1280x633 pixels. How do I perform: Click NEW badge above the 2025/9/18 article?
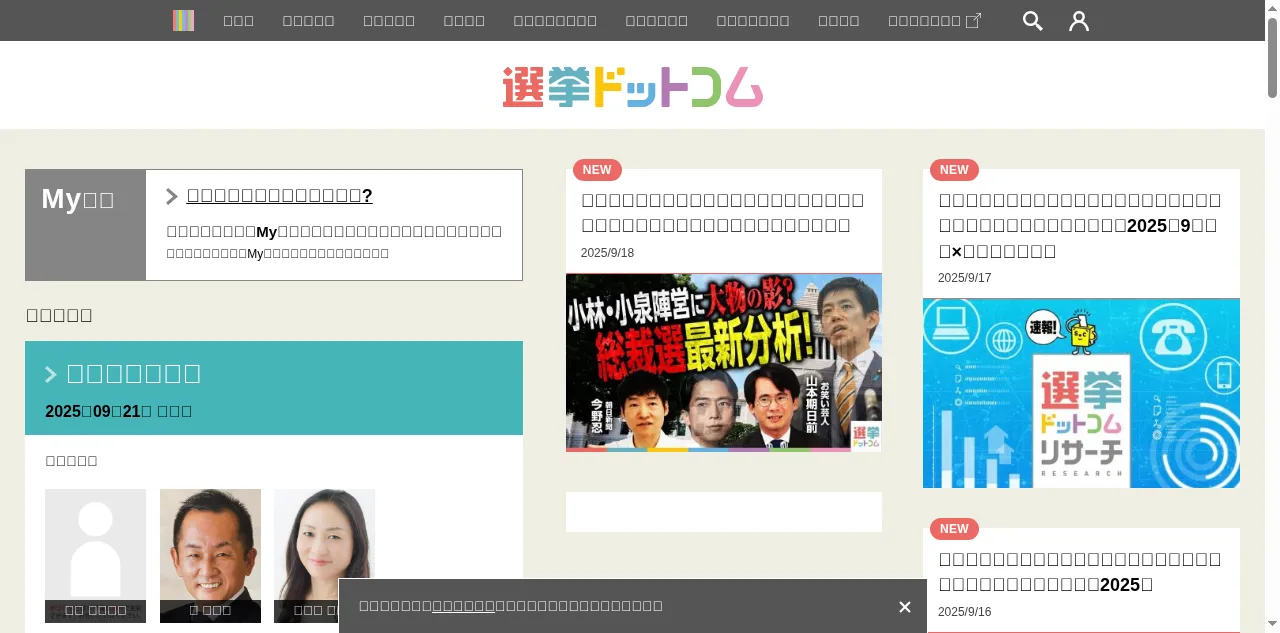click(x=597, y=170)
